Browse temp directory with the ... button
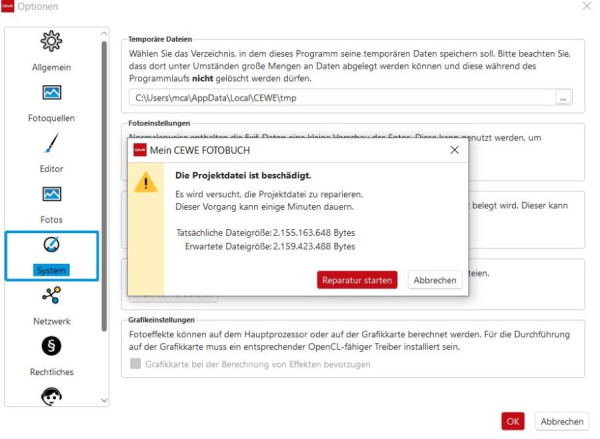This screenshot has width=600, height=439. [563, 98]
